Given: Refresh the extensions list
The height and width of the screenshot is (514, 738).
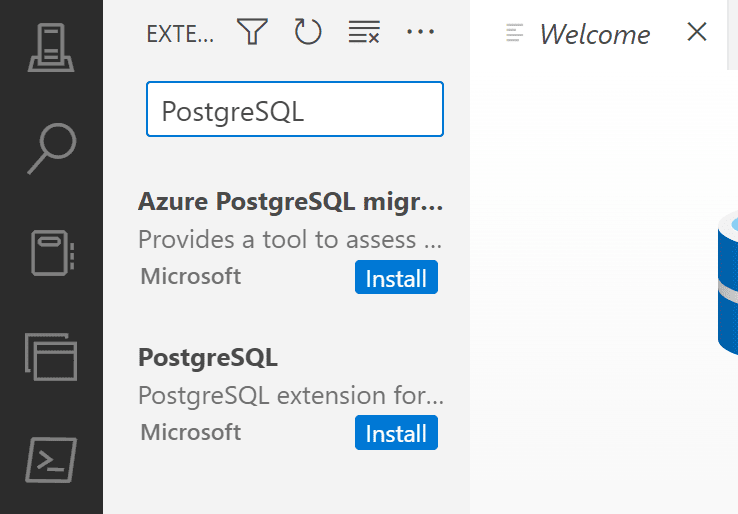Looking at the screenshot, I should point(308,32).
